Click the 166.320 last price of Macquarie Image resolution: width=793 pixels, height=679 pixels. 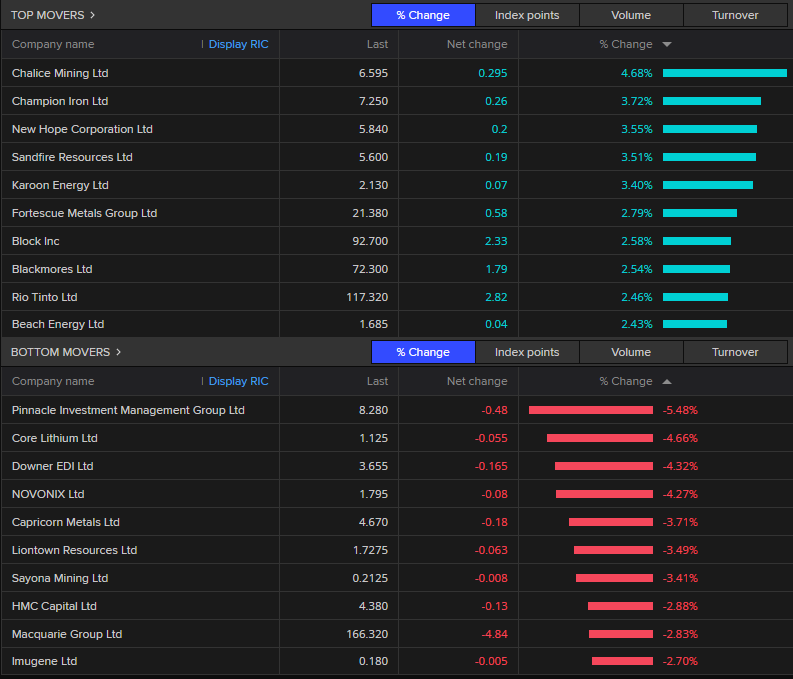[x=367, y=634]
